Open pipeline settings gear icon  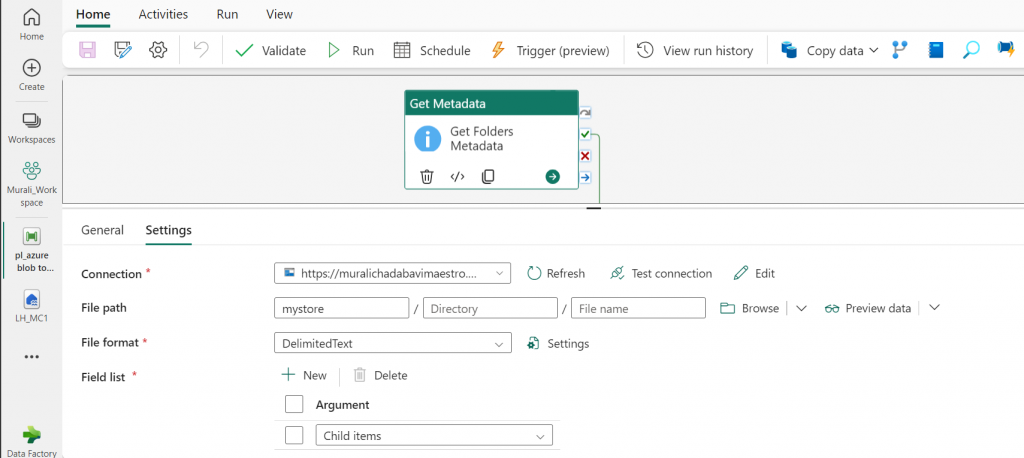pos(157,50)
